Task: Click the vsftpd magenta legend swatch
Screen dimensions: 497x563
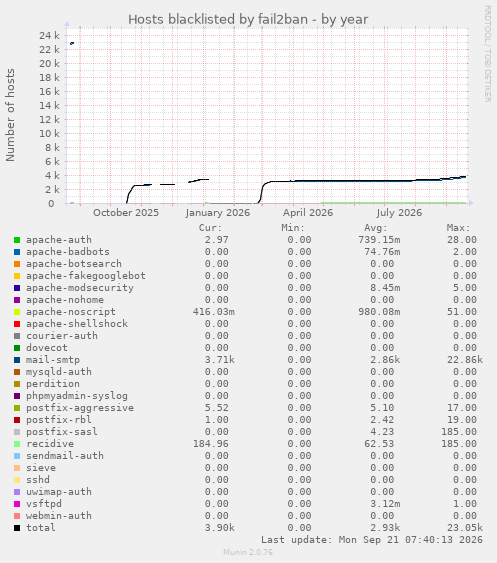Action: [x=17, y=504]
